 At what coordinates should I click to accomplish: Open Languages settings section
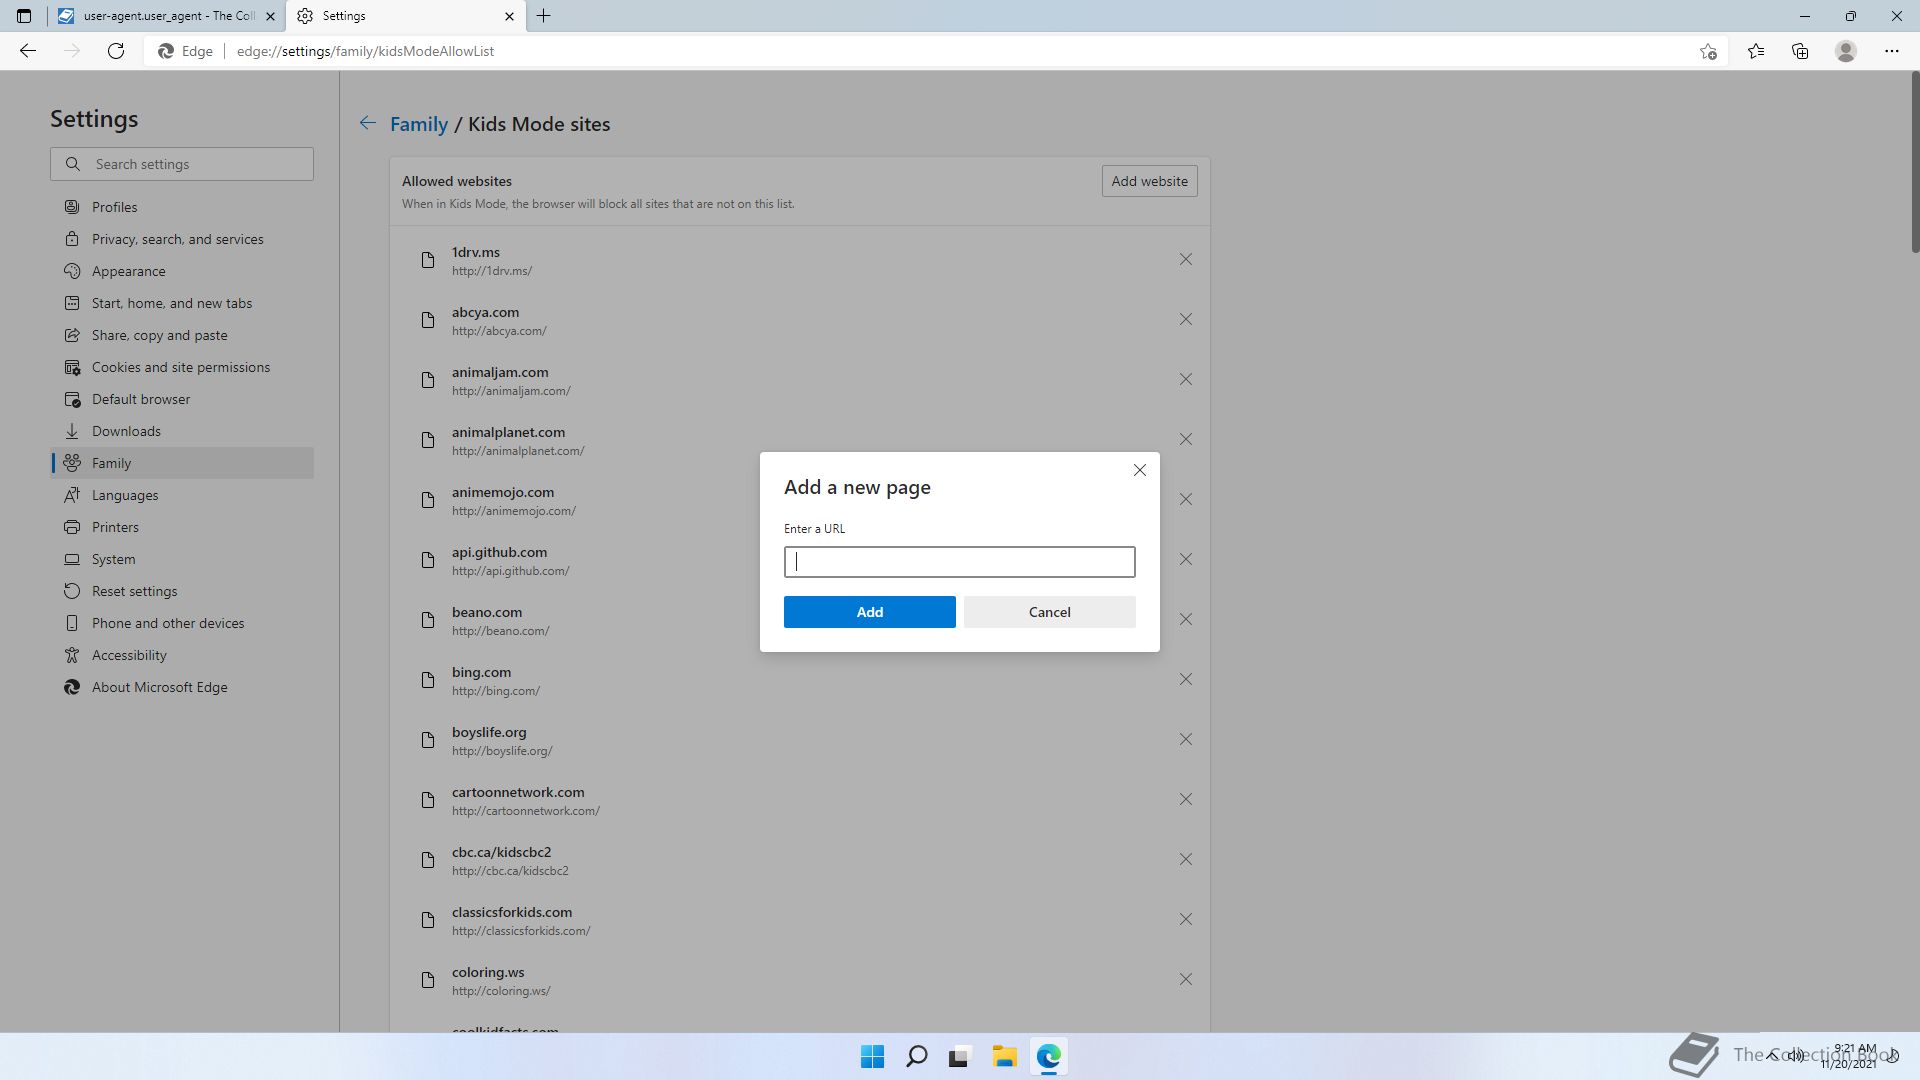coord(182,495)
